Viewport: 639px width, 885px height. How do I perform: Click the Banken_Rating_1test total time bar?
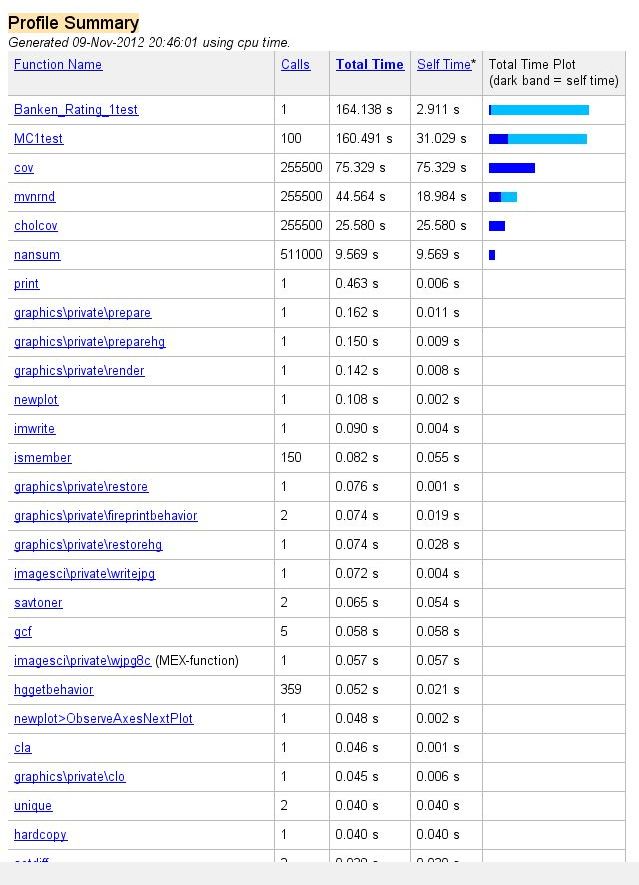pyautogui.click(x=539, y=110)
